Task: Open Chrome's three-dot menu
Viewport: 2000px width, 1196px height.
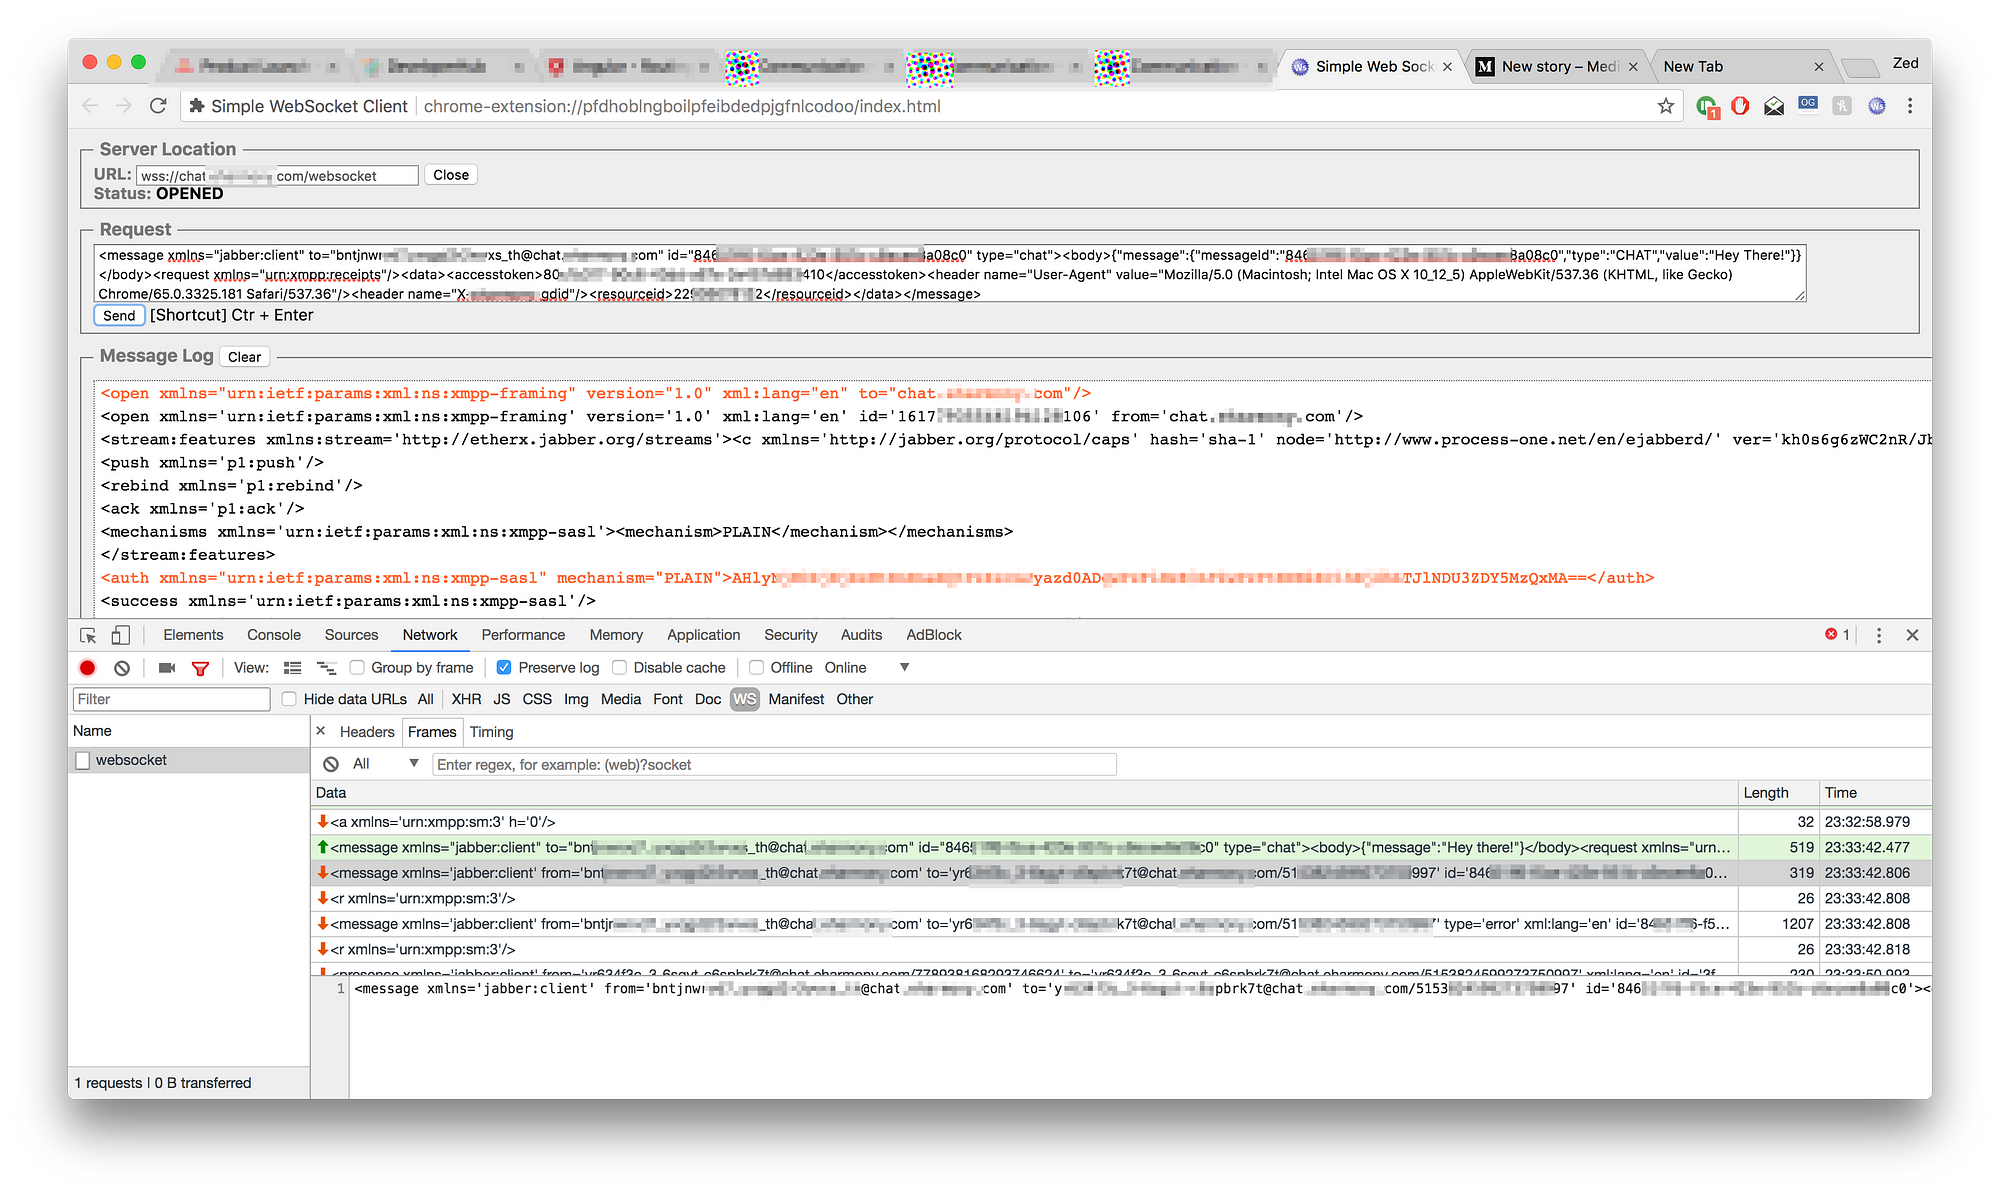Action: coord(1910,106)
